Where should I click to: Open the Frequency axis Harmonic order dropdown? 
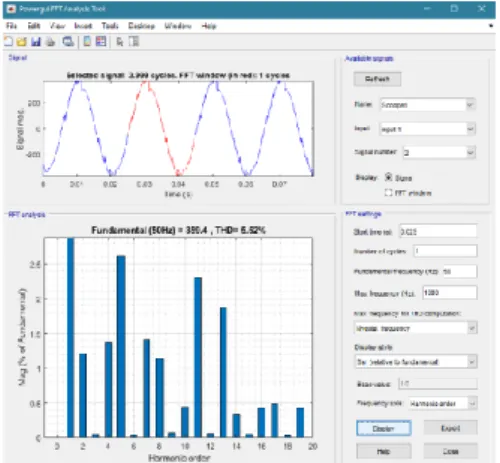click(443, 403)
